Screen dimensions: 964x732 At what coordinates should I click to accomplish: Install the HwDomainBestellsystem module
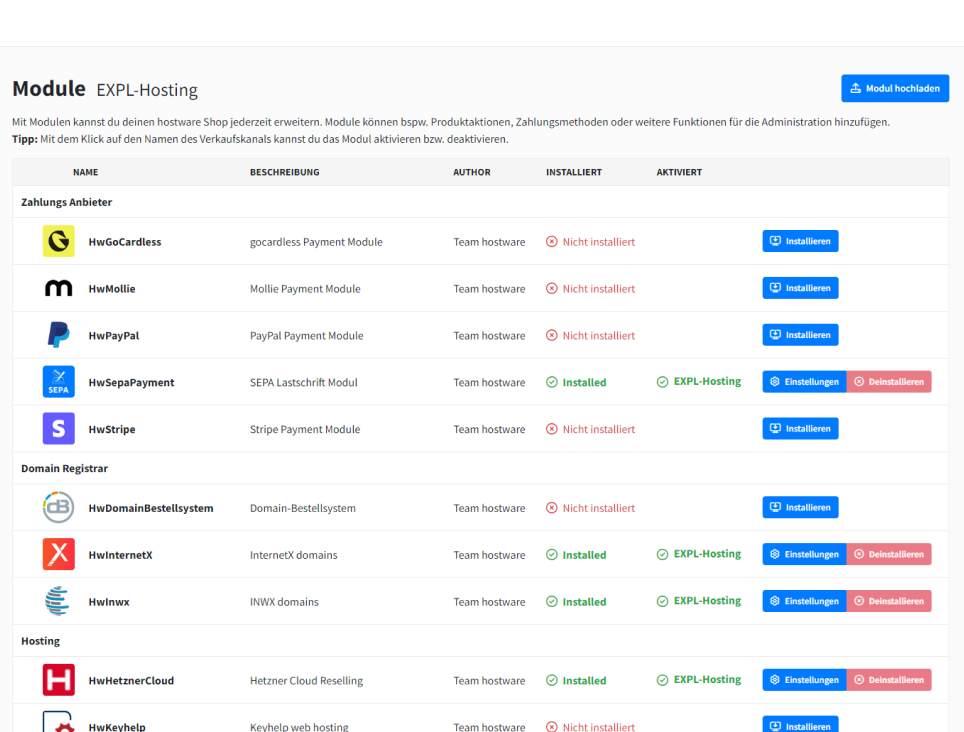800,507
